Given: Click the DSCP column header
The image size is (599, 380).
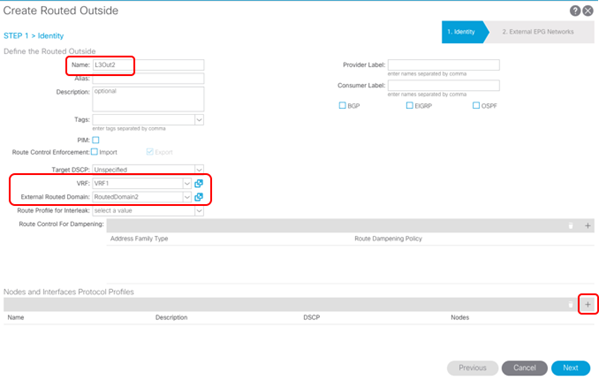Looking at the screenshot, I should [311, 317].
